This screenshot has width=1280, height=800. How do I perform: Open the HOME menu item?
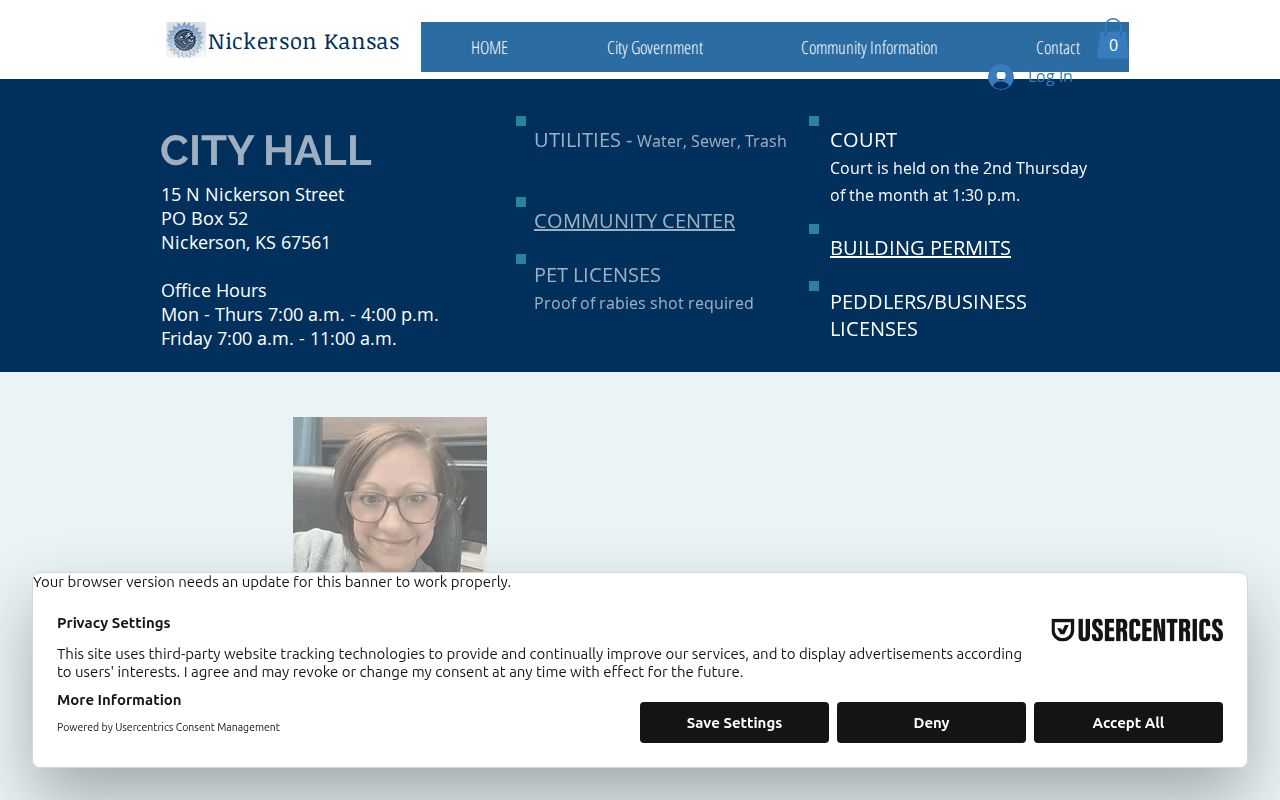489,47
